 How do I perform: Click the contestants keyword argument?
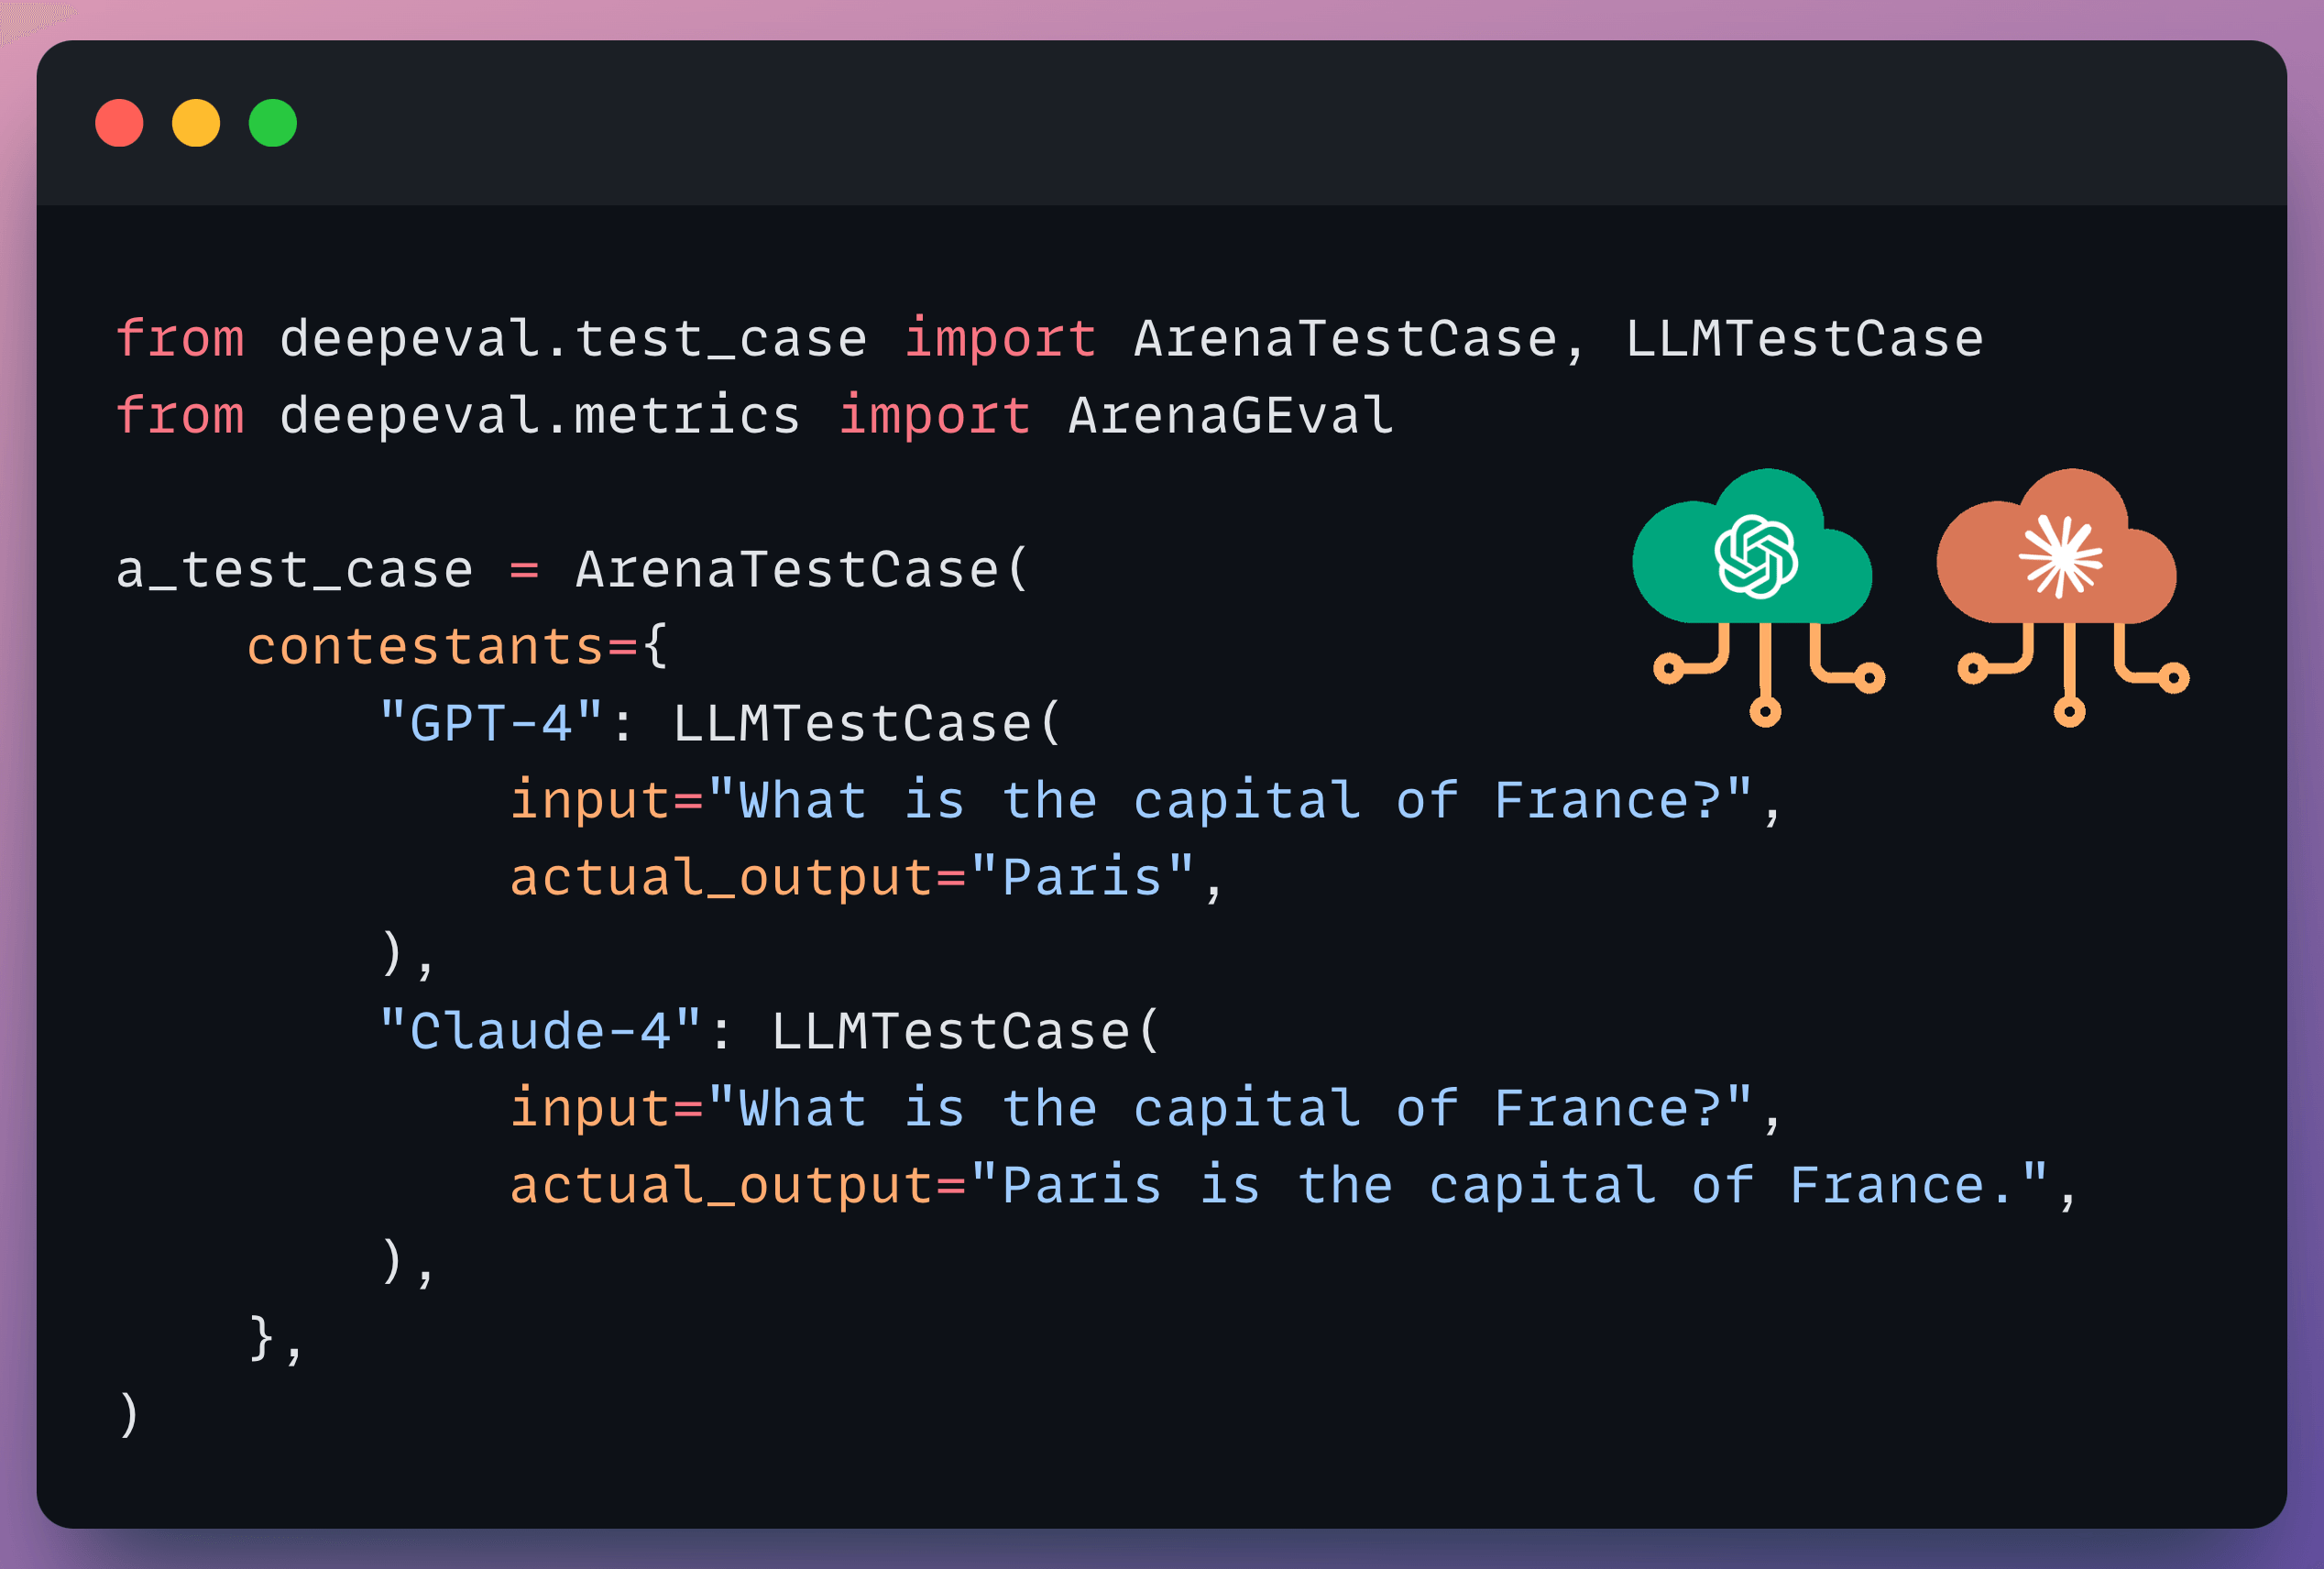click(425, 646)
